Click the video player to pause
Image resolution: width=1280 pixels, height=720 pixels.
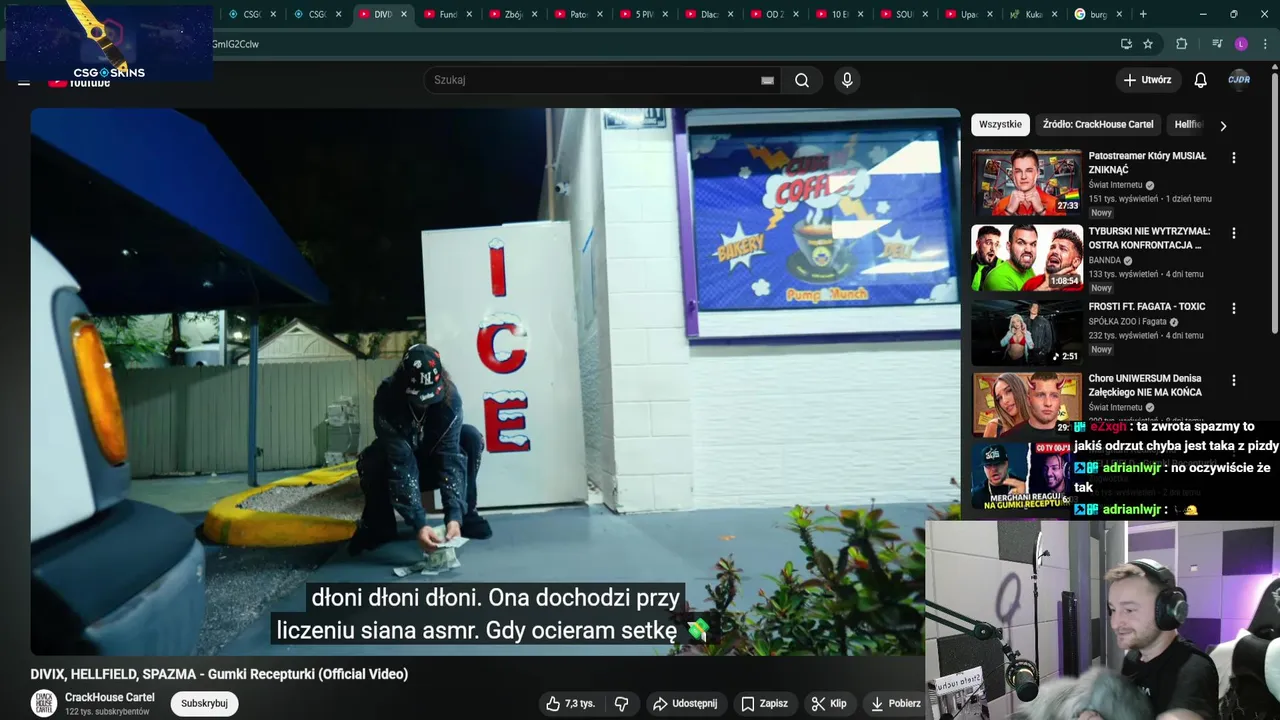[495, 380]
